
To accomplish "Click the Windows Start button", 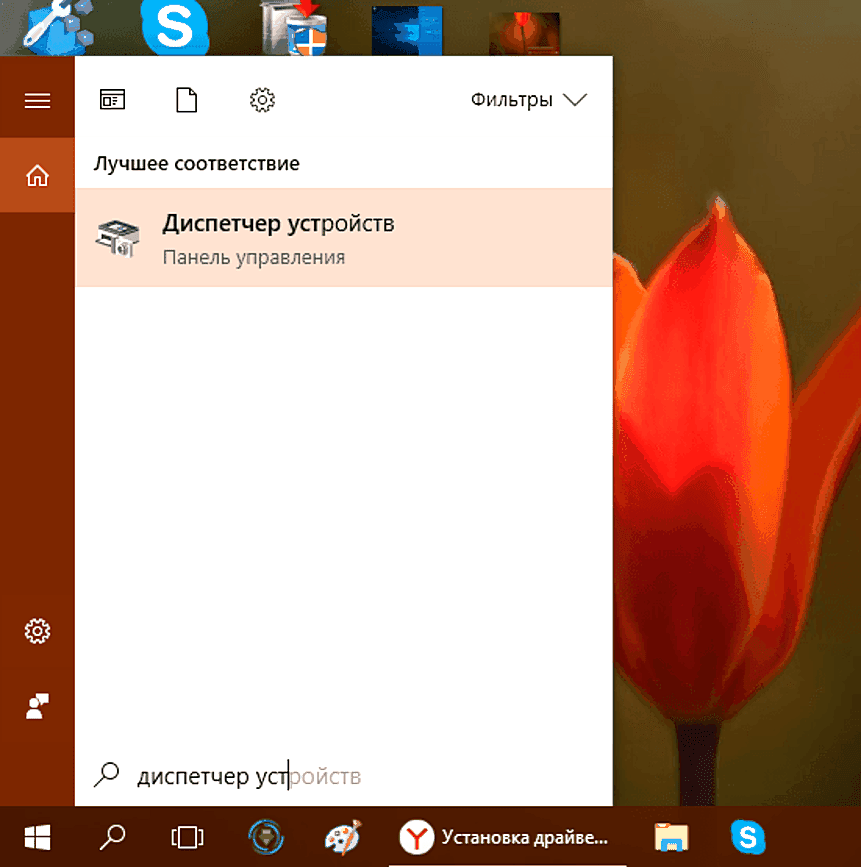I will coord(38,836).
